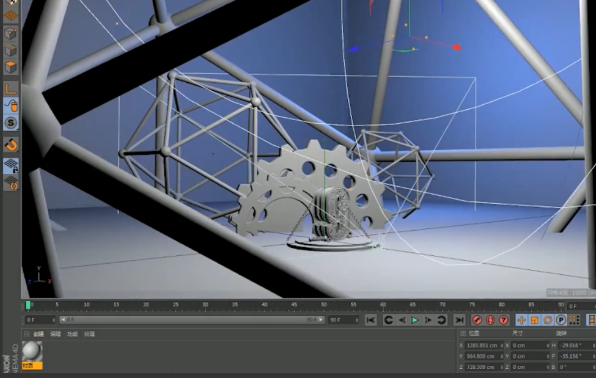Toggle Rotation keying icon
This screenshot has width=596, height=378.
click(x=547, y=320)
